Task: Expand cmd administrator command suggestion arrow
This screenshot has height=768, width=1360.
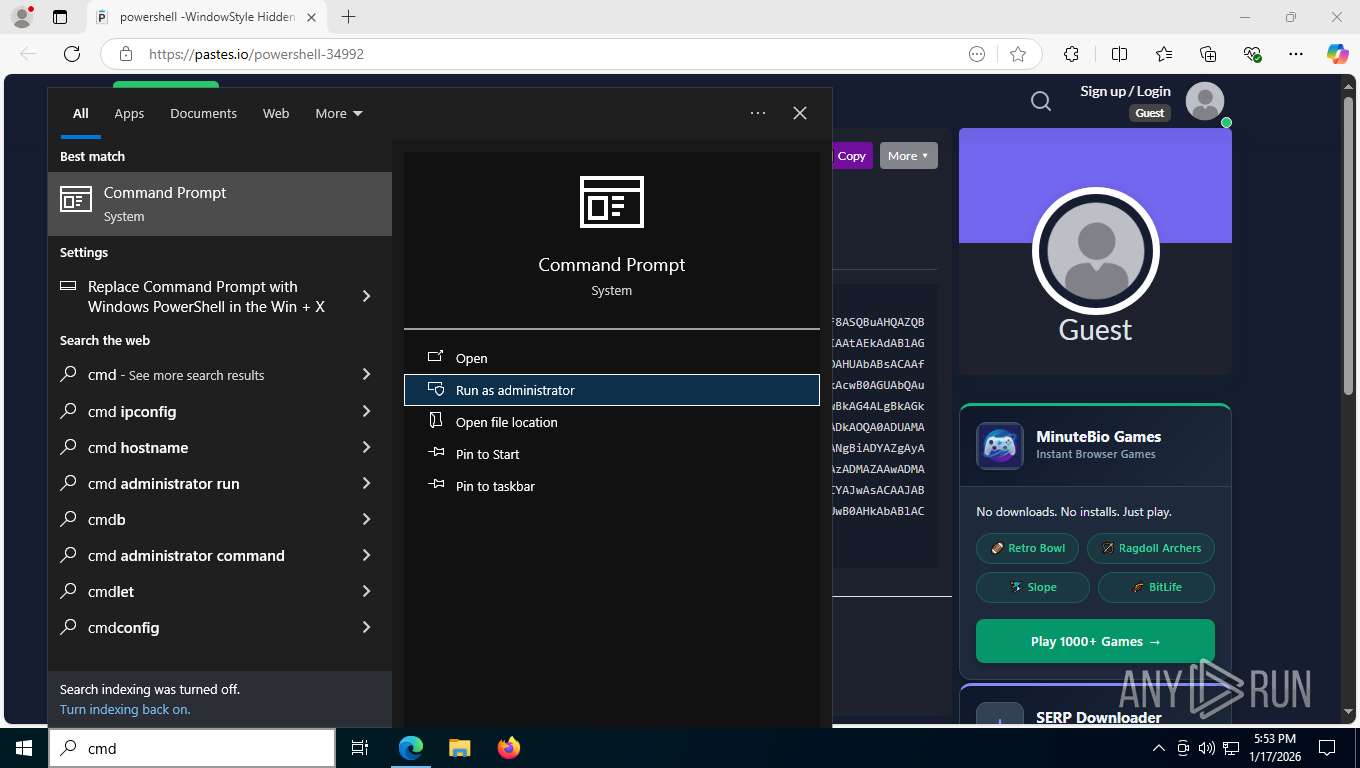Action: click(366, 555)
